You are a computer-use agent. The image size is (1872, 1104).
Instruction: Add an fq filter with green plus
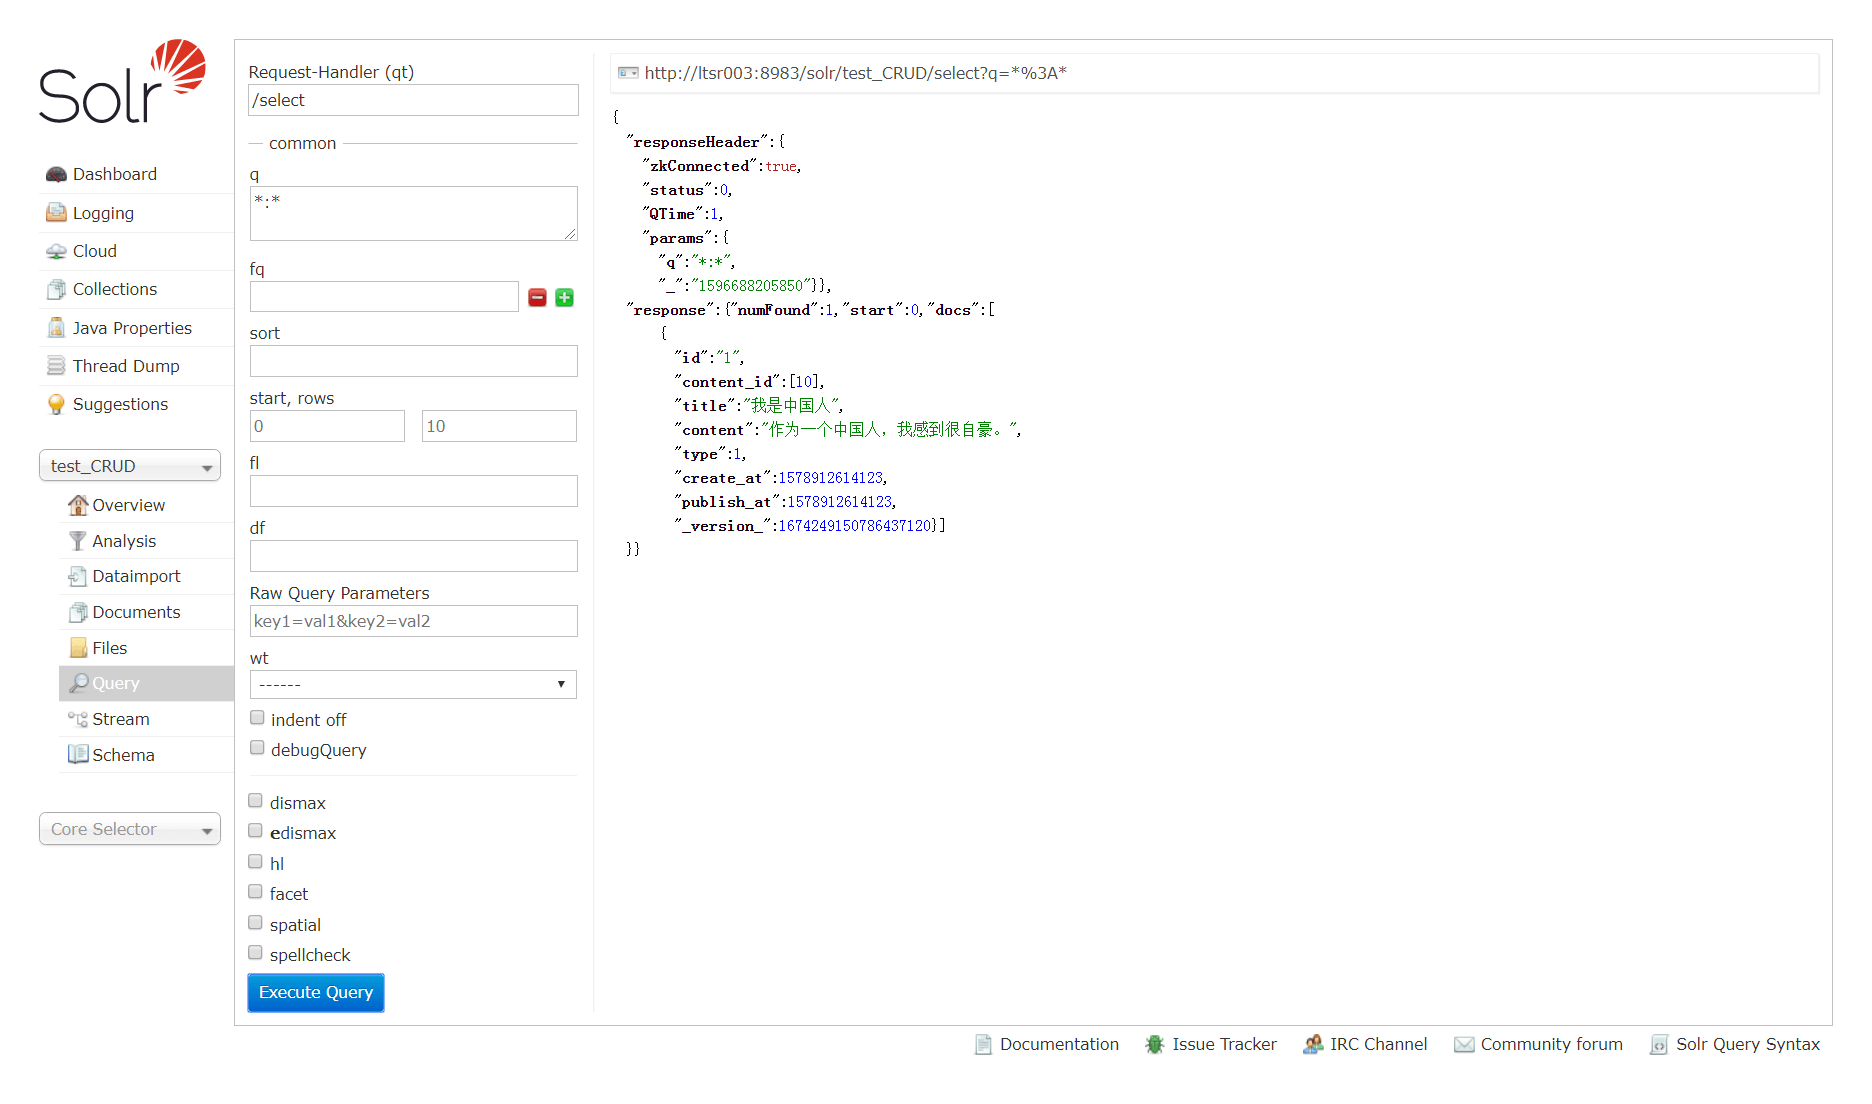[x=564, y=297]
